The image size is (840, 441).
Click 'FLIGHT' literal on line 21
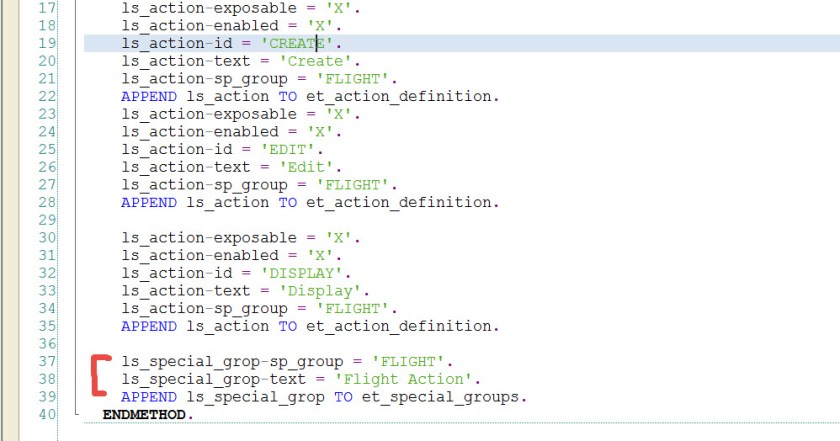[352, 79]
